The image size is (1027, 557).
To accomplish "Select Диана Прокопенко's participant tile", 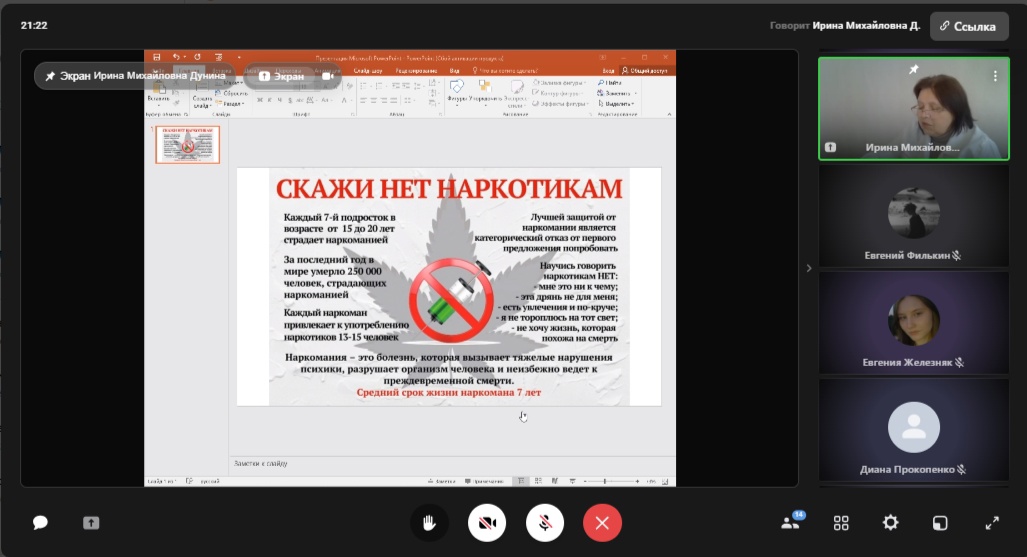I will point(914,429).
